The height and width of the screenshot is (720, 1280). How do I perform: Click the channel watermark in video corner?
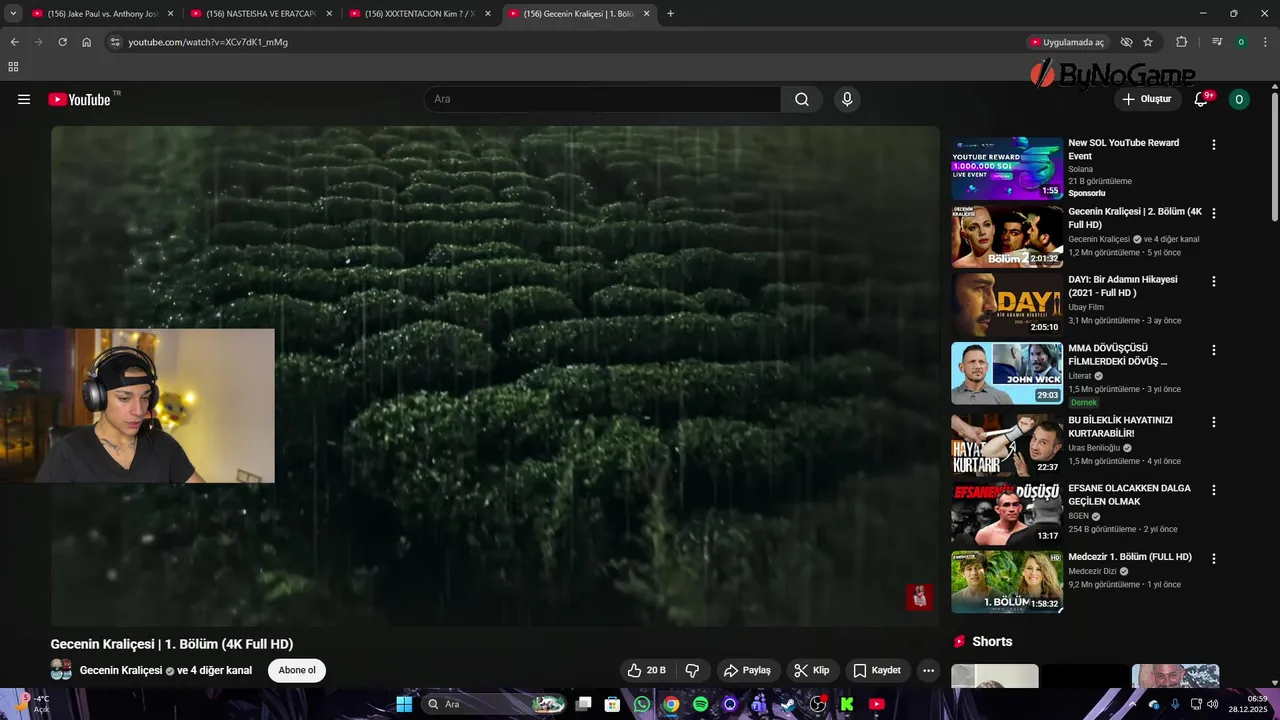click(x=919, y=597)
